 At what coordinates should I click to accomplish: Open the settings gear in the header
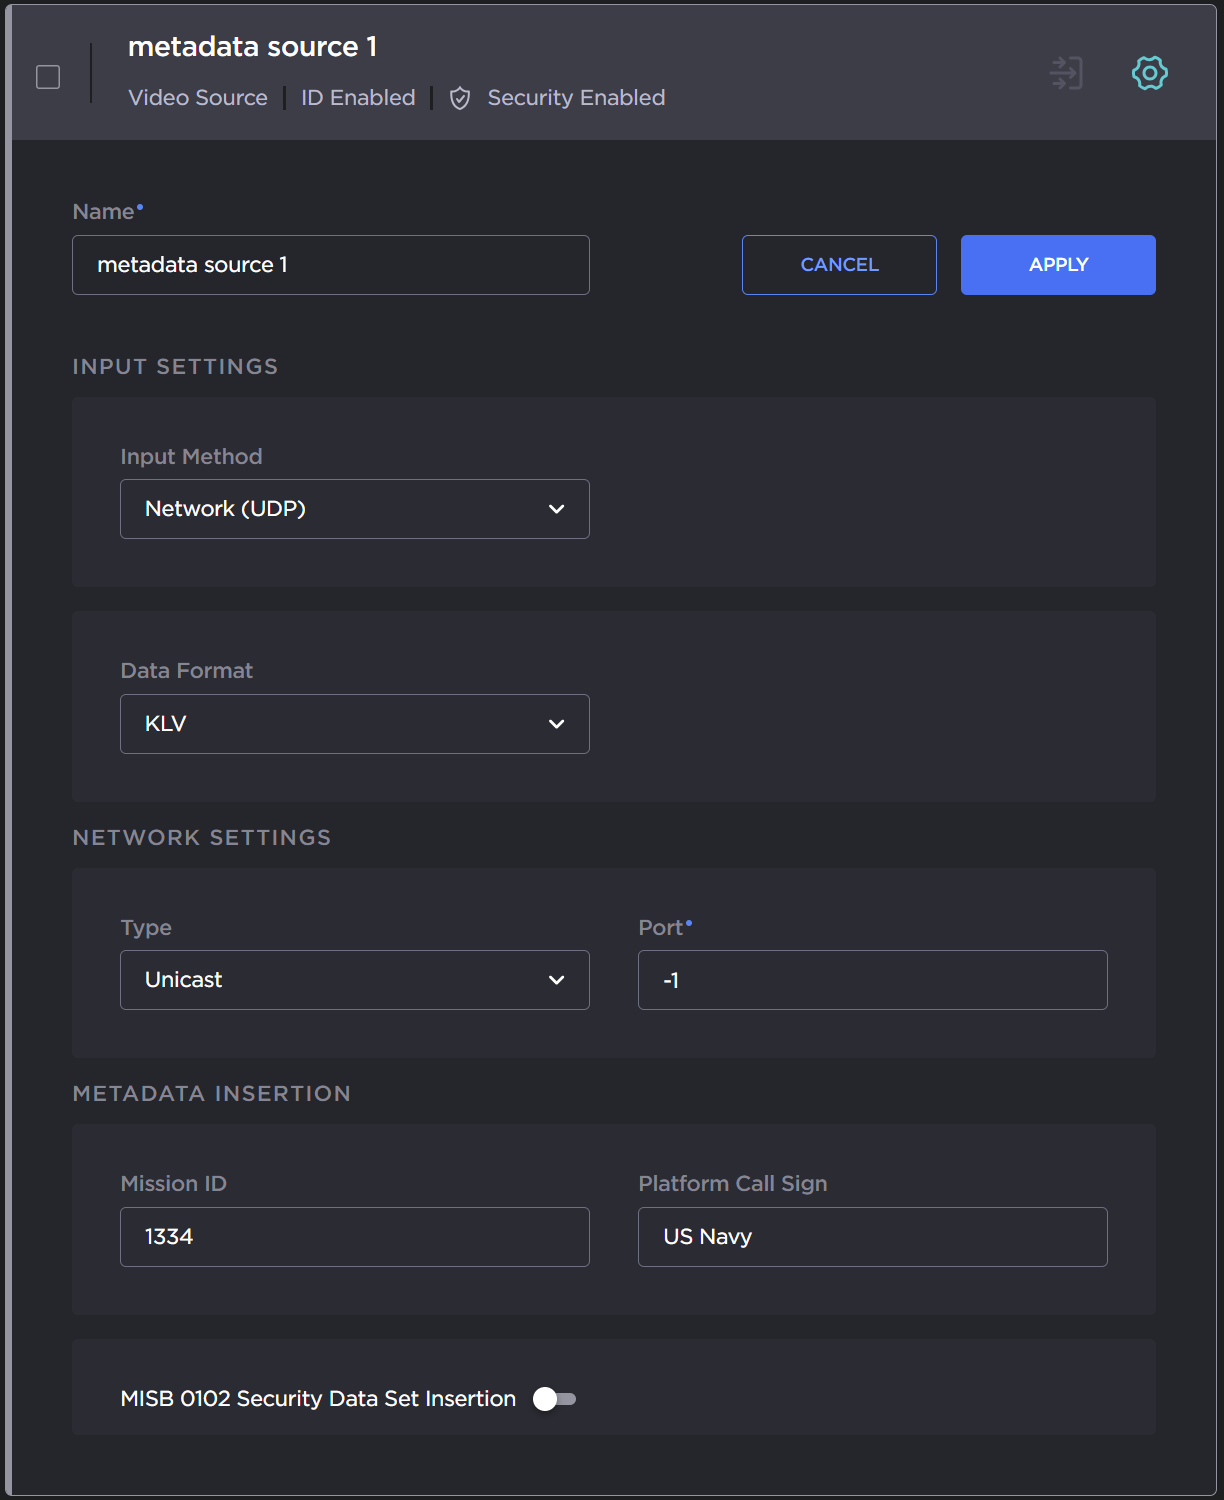click(1149, 72)
